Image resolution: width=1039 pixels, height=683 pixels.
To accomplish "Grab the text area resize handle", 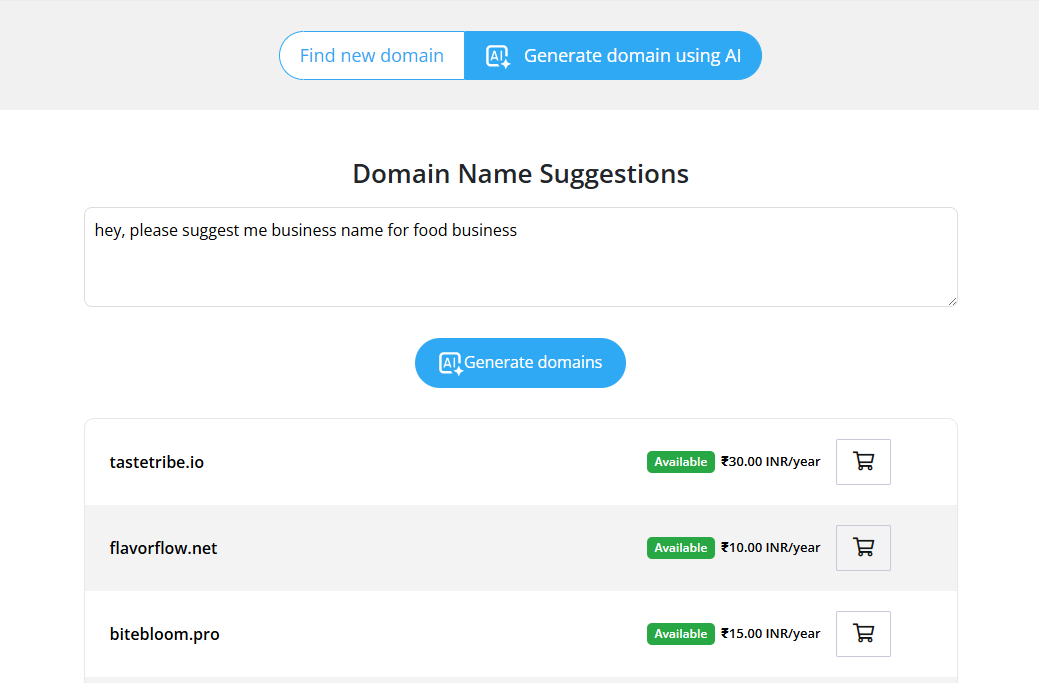I will [x=951, y=300].
